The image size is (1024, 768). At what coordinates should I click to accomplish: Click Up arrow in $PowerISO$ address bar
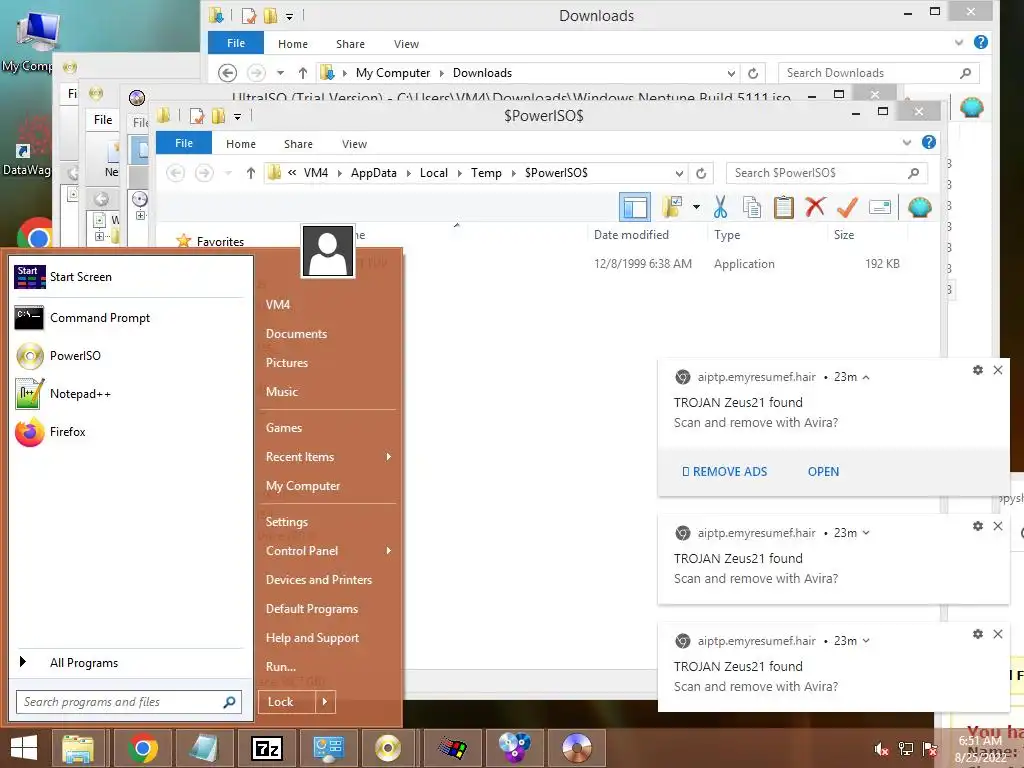pyautogui.click(x=251, y=173)
